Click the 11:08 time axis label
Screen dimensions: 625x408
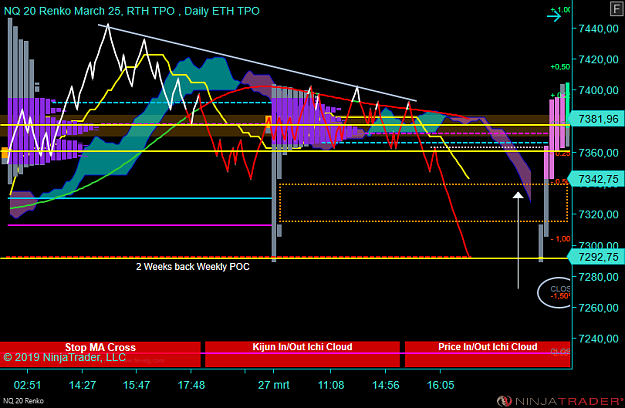coord(331,385)
